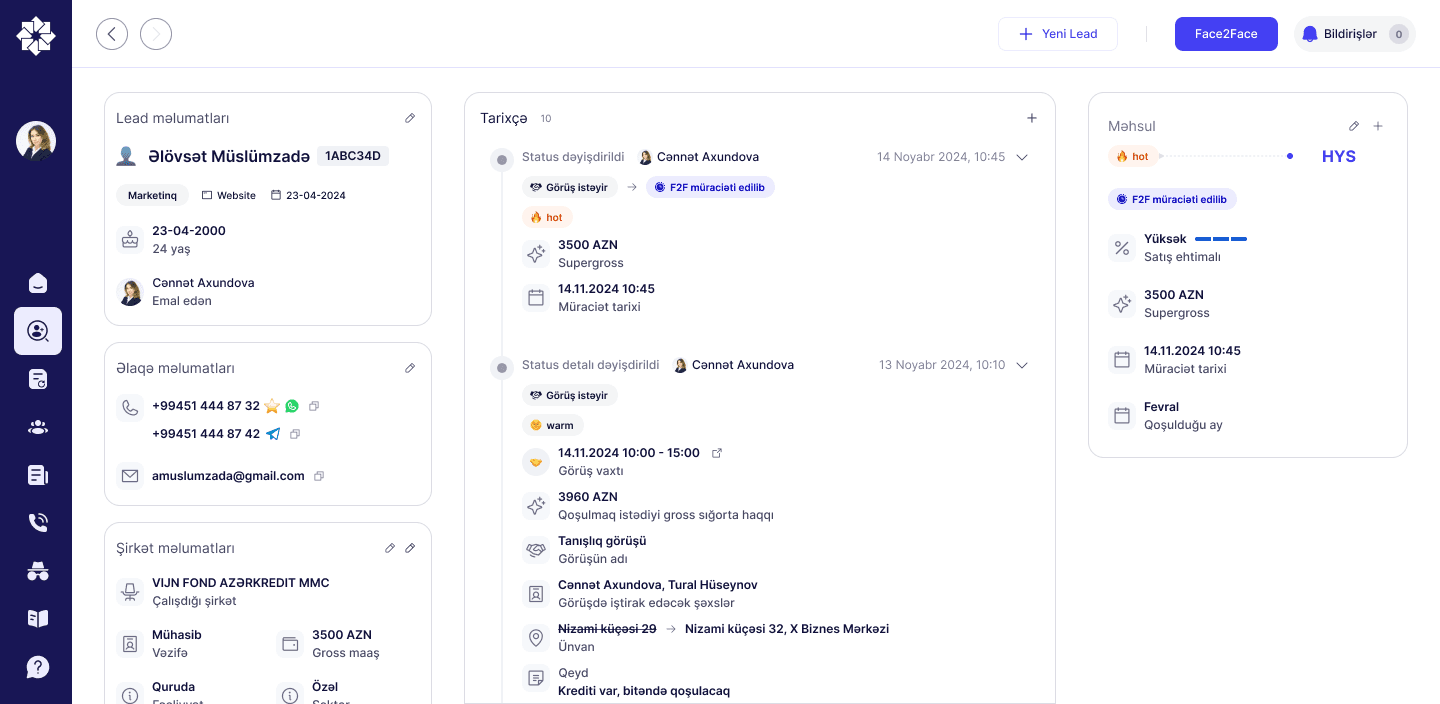
Task: Copy the gmail email address
Action: pos(319,476)
